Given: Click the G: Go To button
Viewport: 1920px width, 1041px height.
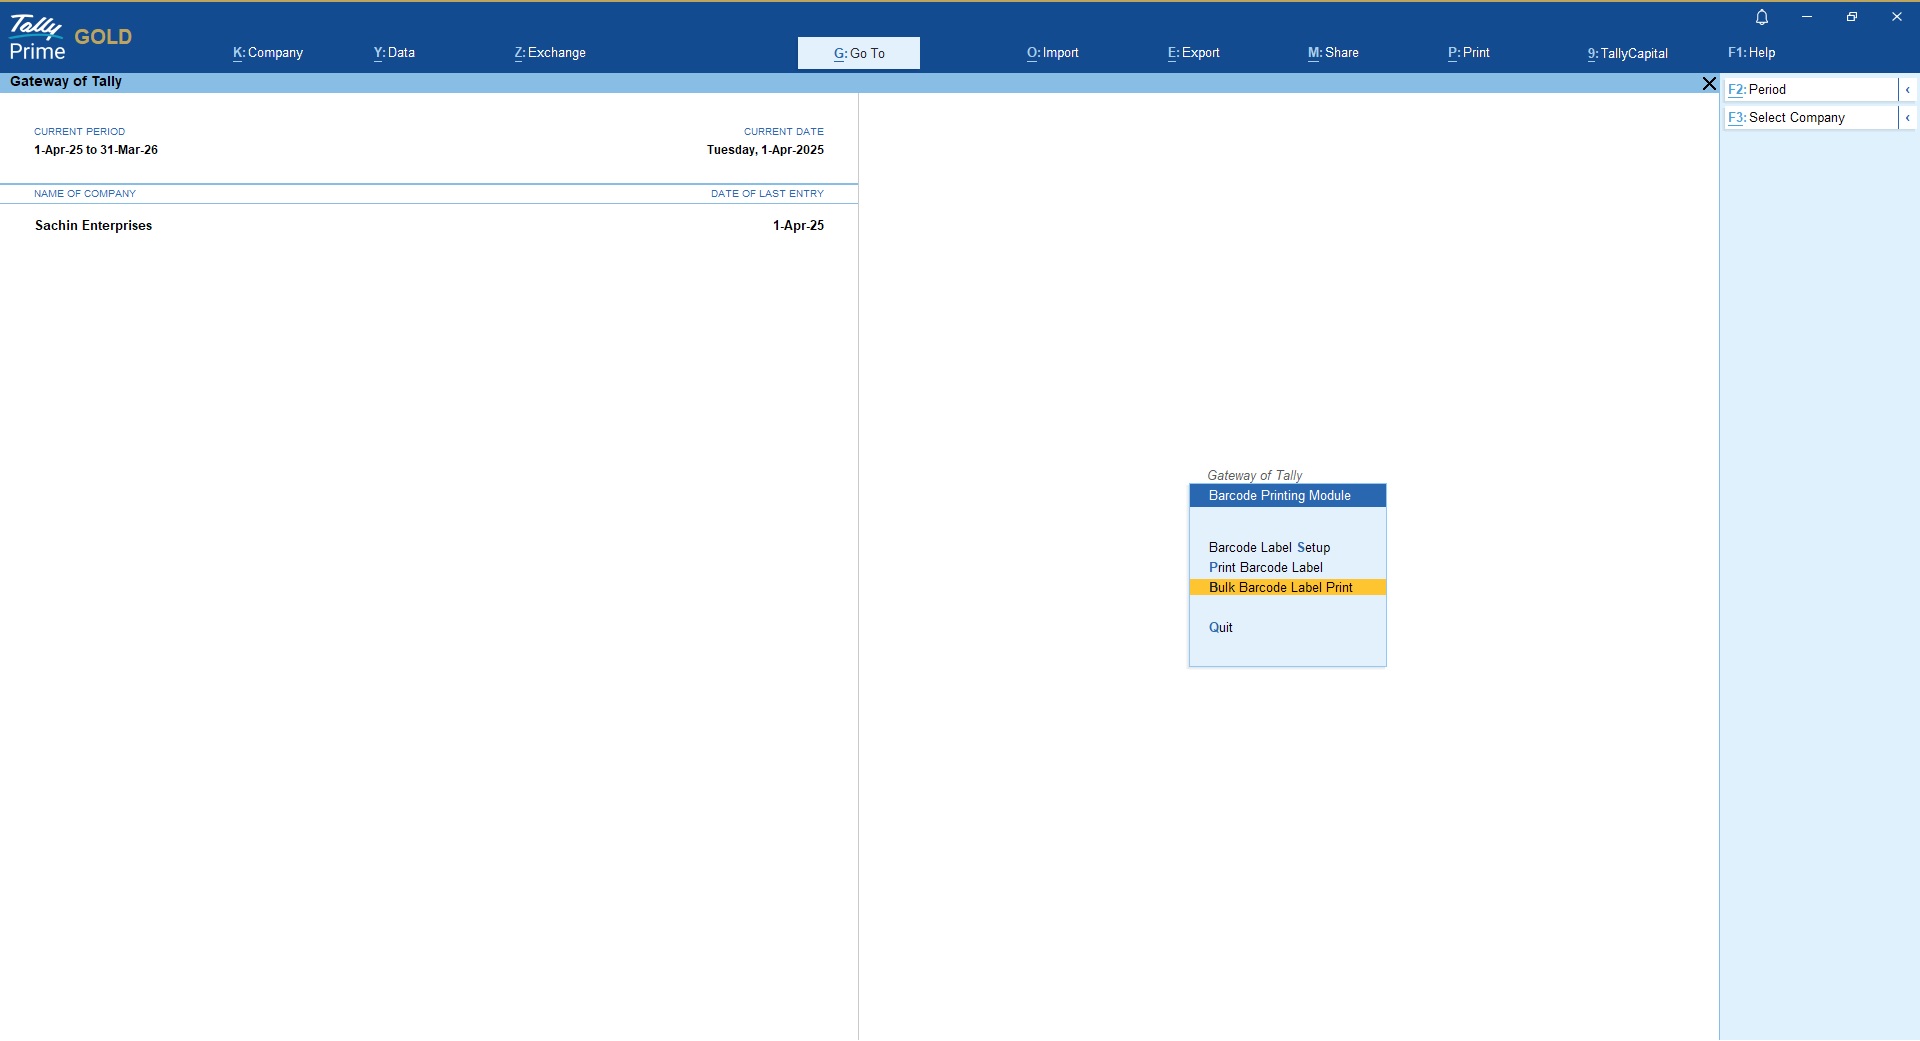Looking at the screenshot, I should [859, 53].
